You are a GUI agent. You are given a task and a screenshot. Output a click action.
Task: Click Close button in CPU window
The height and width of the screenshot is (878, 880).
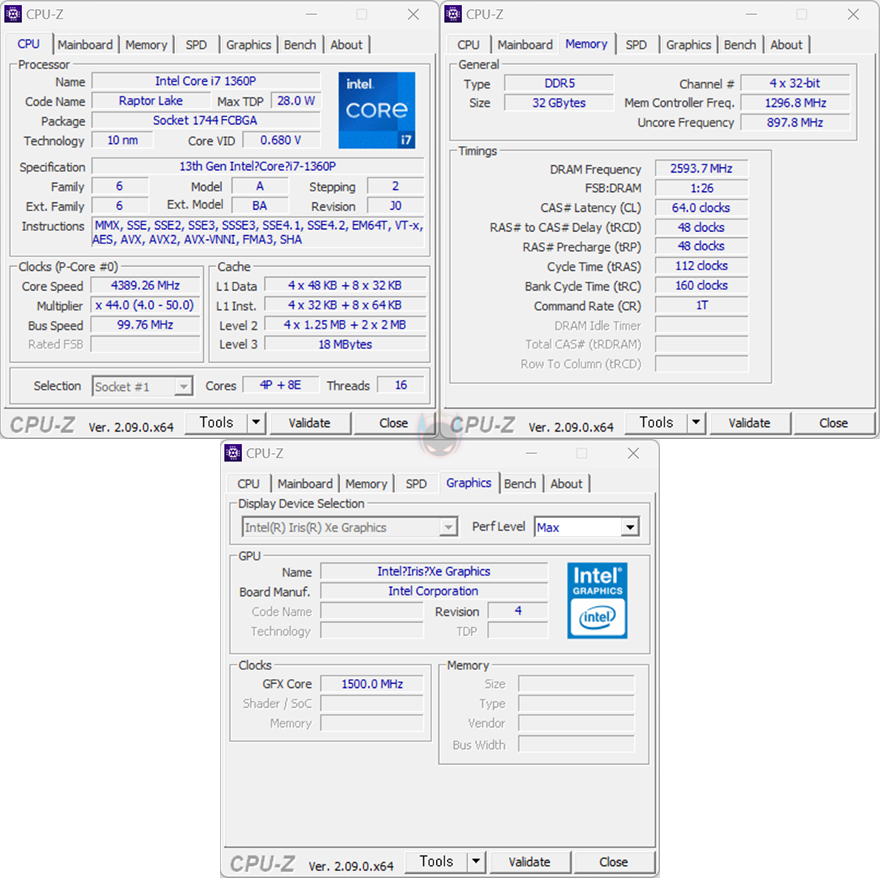[393, 423]
